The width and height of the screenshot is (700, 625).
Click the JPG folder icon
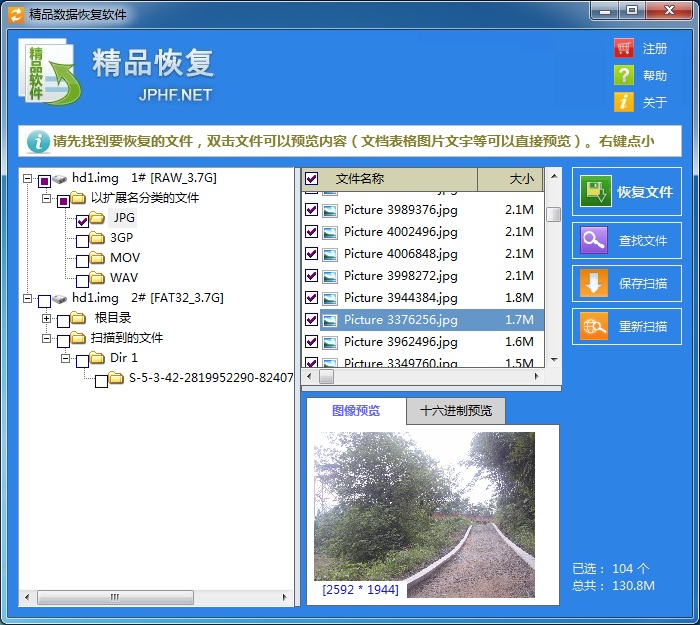click(x=97, y=218)
